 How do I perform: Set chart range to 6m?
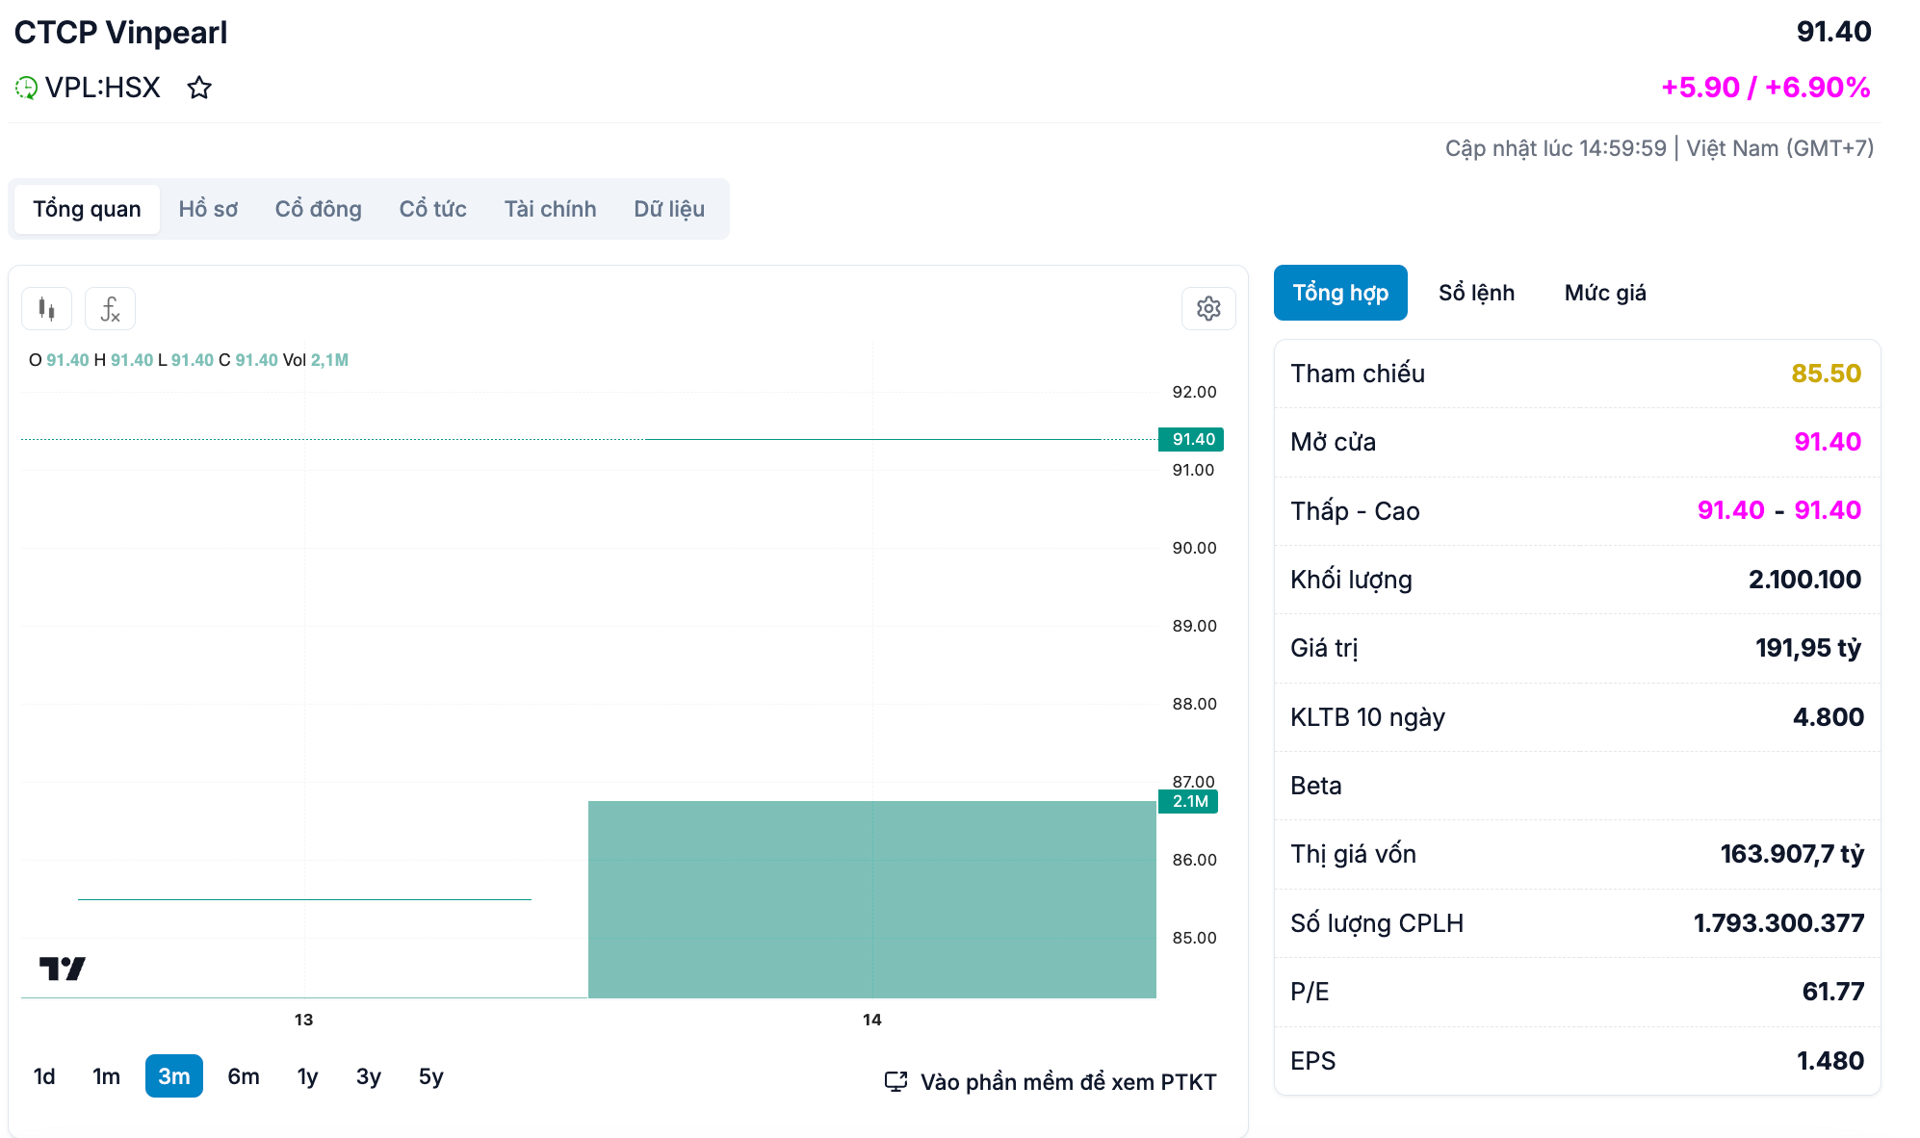pos(243,1076)
